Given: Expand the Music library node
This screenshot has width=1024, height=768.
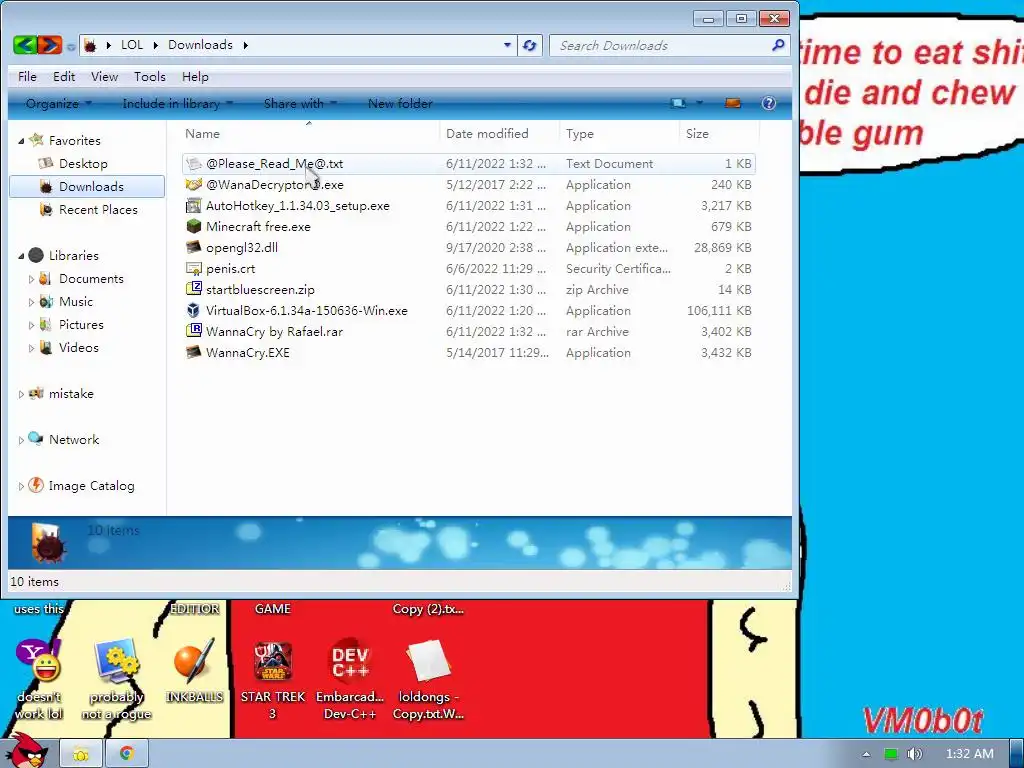Looking at the screenshot, I should coord(31,302).
